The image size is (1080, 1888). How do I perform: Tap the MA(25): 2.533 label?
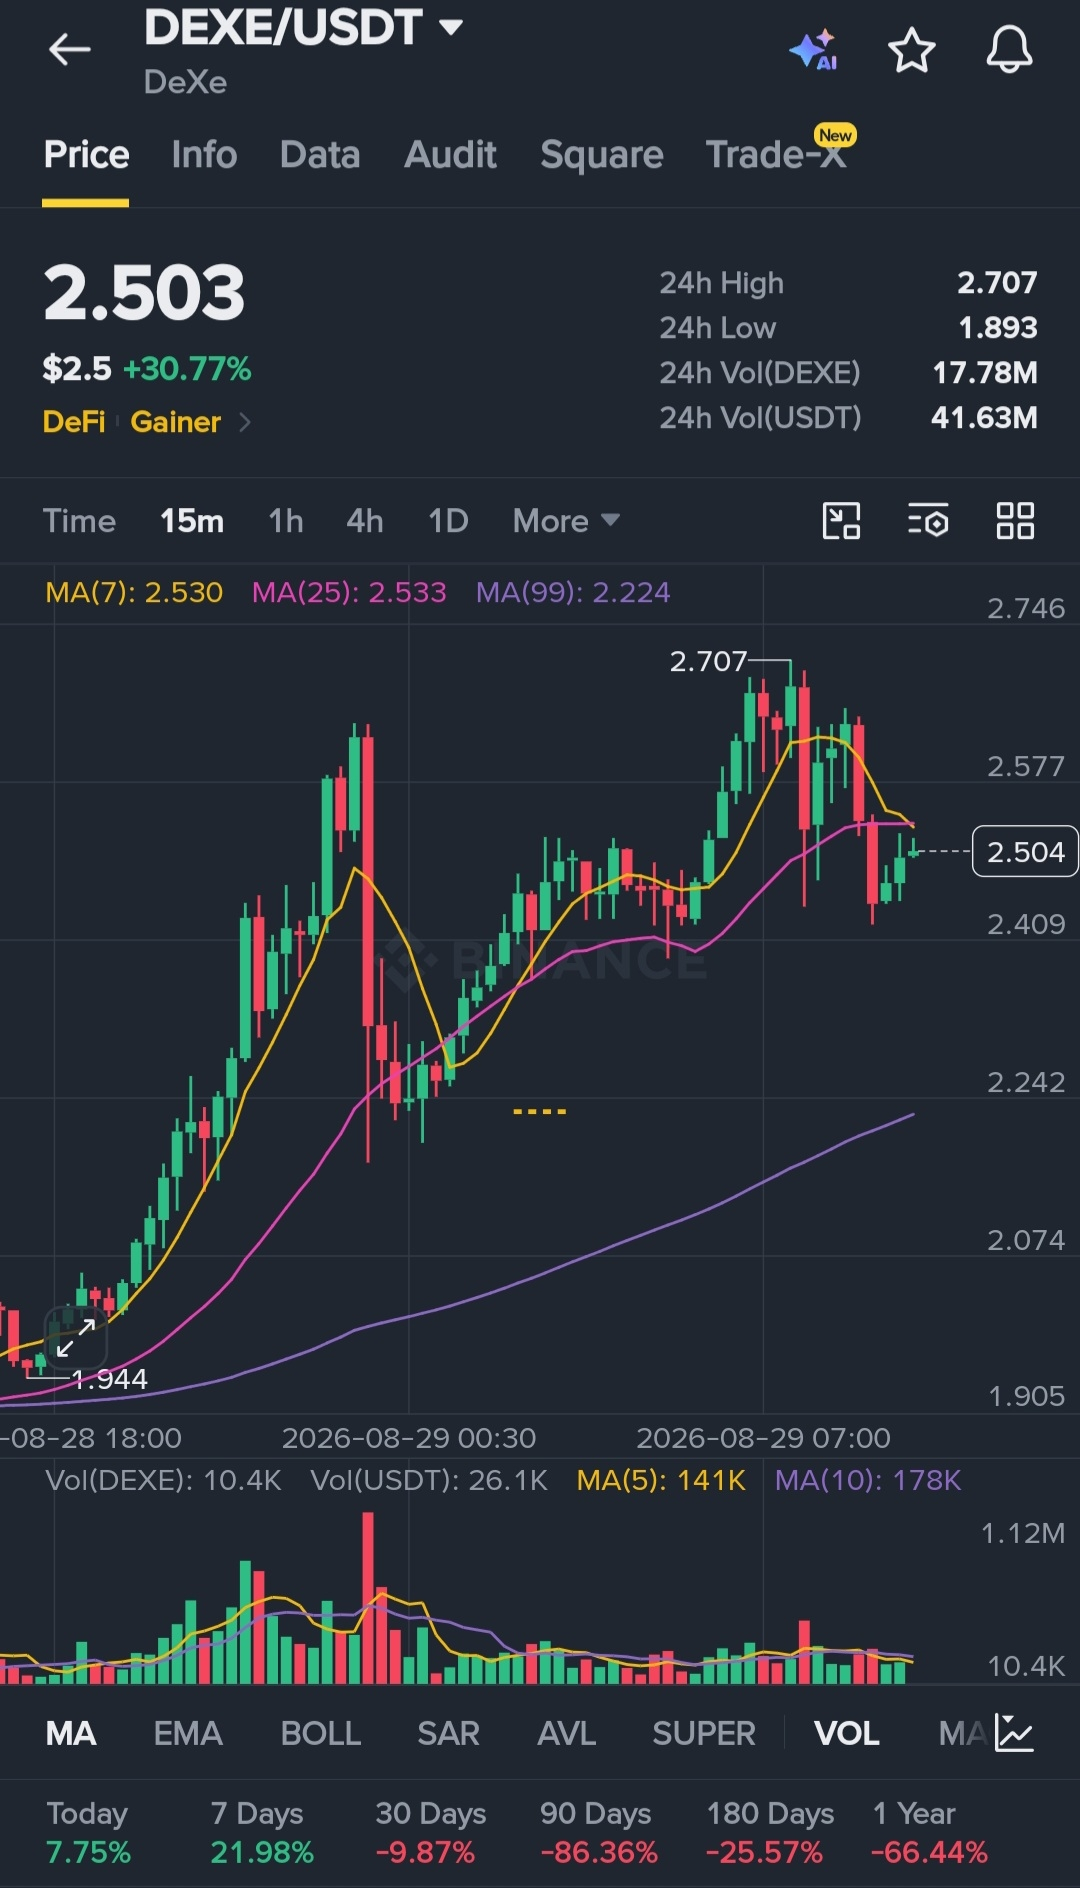349,592
